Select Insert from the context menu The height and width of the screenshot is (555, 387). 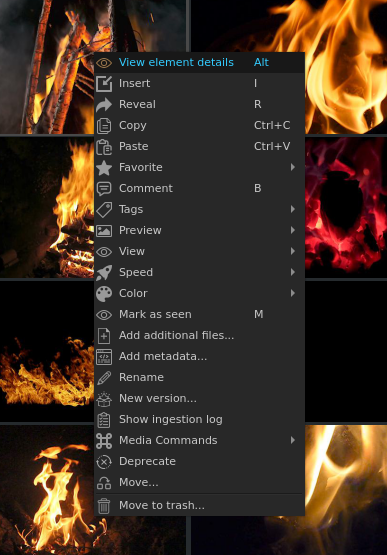tap(199, 84)
